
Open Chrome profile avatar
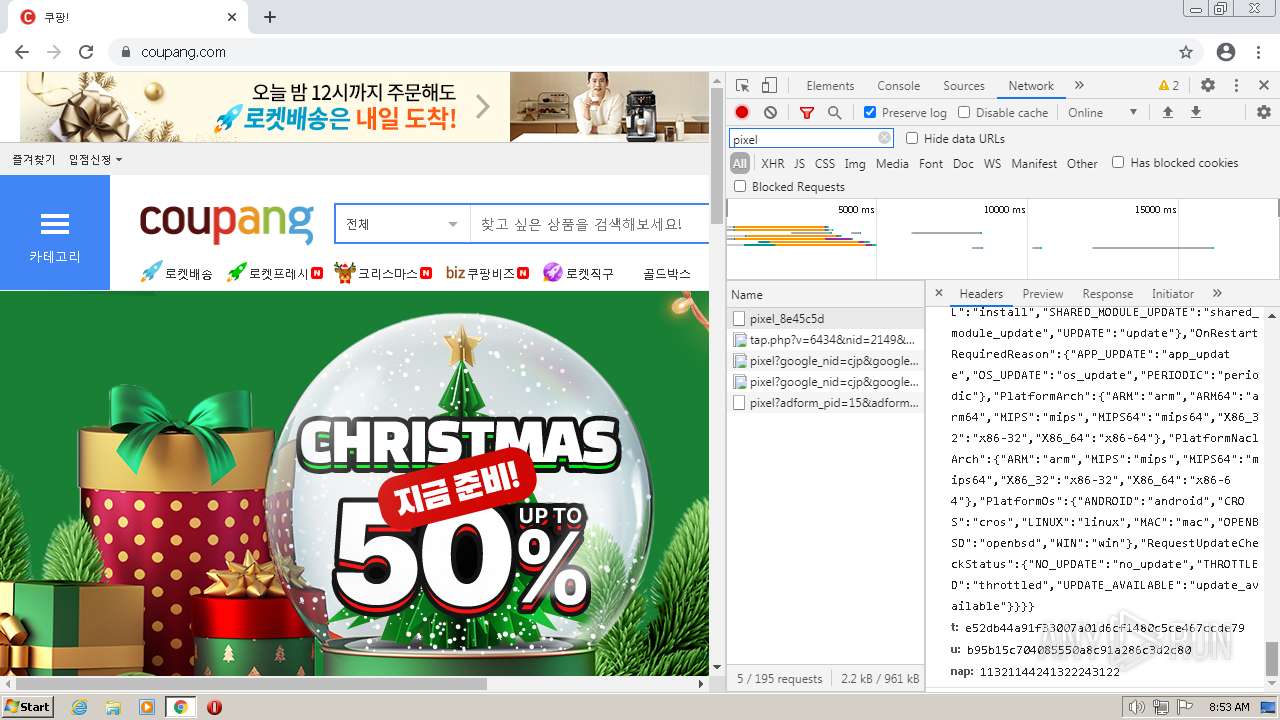[1226, 52]
